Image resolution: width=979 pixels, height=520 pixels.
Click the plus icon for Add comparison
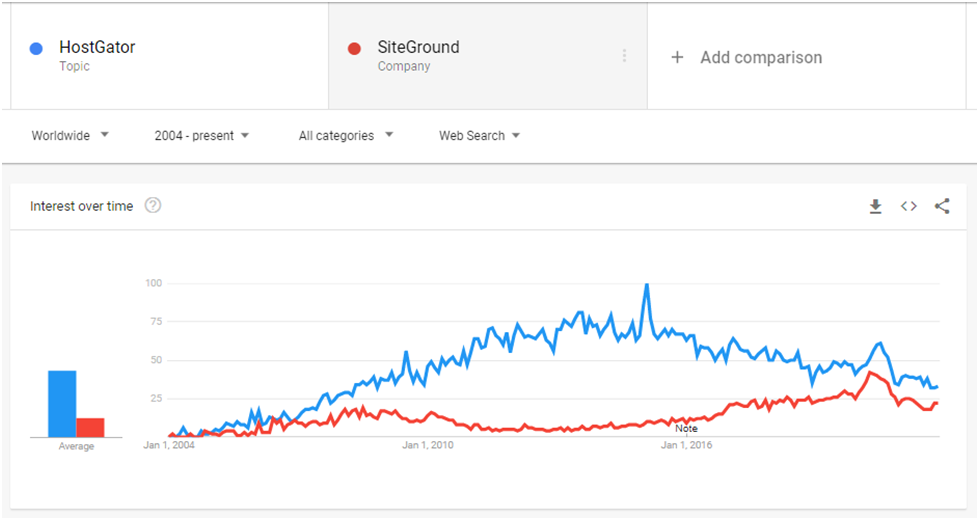tap(677, 57)
